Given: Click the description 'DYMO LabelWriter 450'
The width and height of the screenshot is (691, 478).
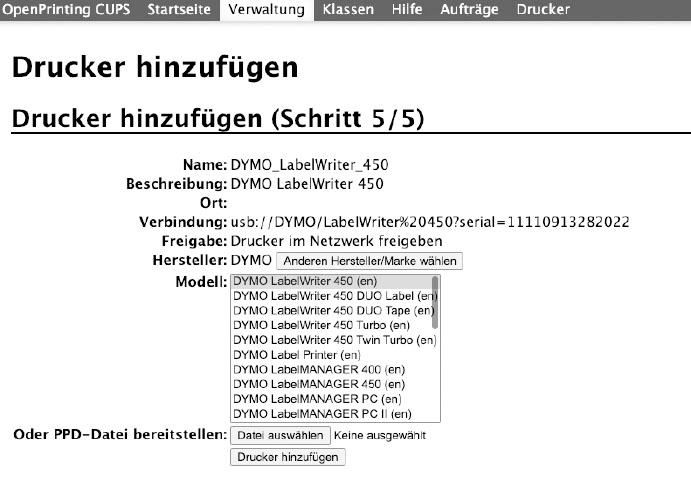Looking at the screenshot, I should click(x=307, y=184).
